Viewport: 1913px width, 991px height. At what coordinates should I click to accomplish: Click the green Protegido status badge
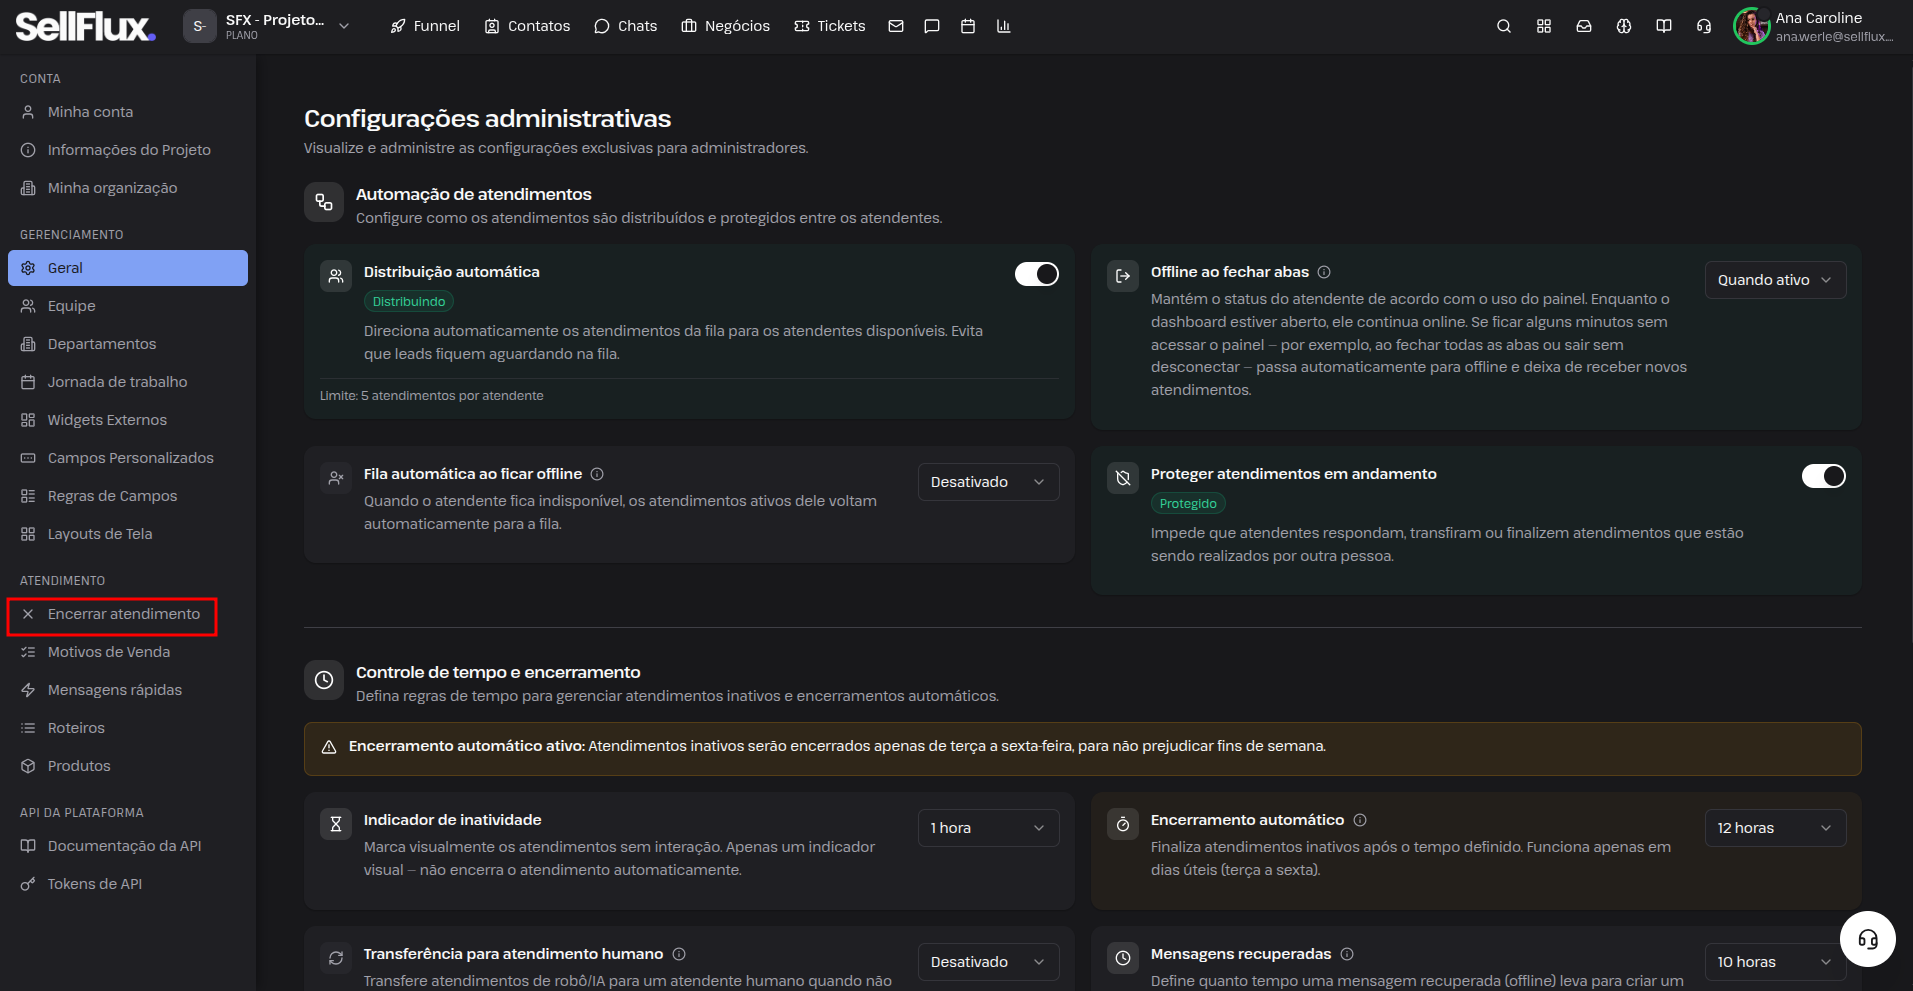point(1188,504)
